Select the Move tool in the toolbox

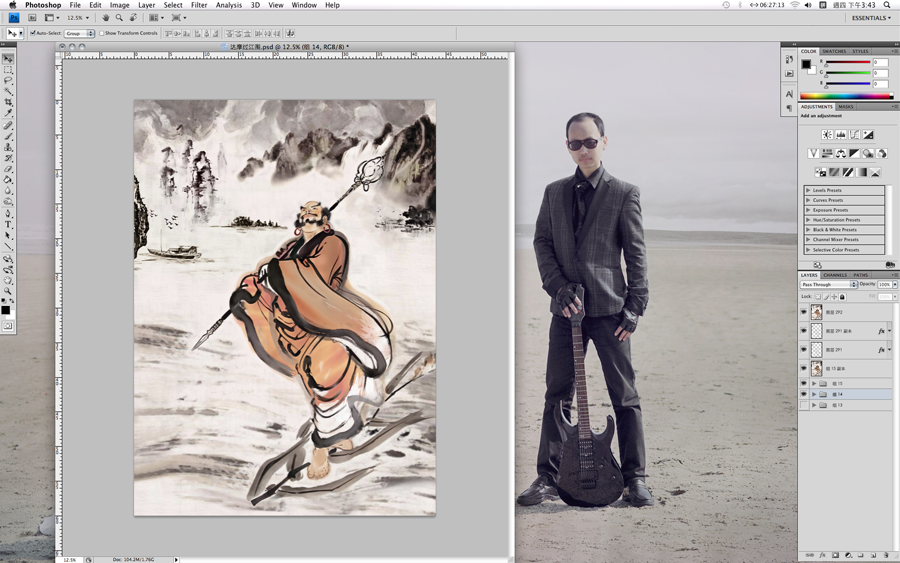[8, 59]
